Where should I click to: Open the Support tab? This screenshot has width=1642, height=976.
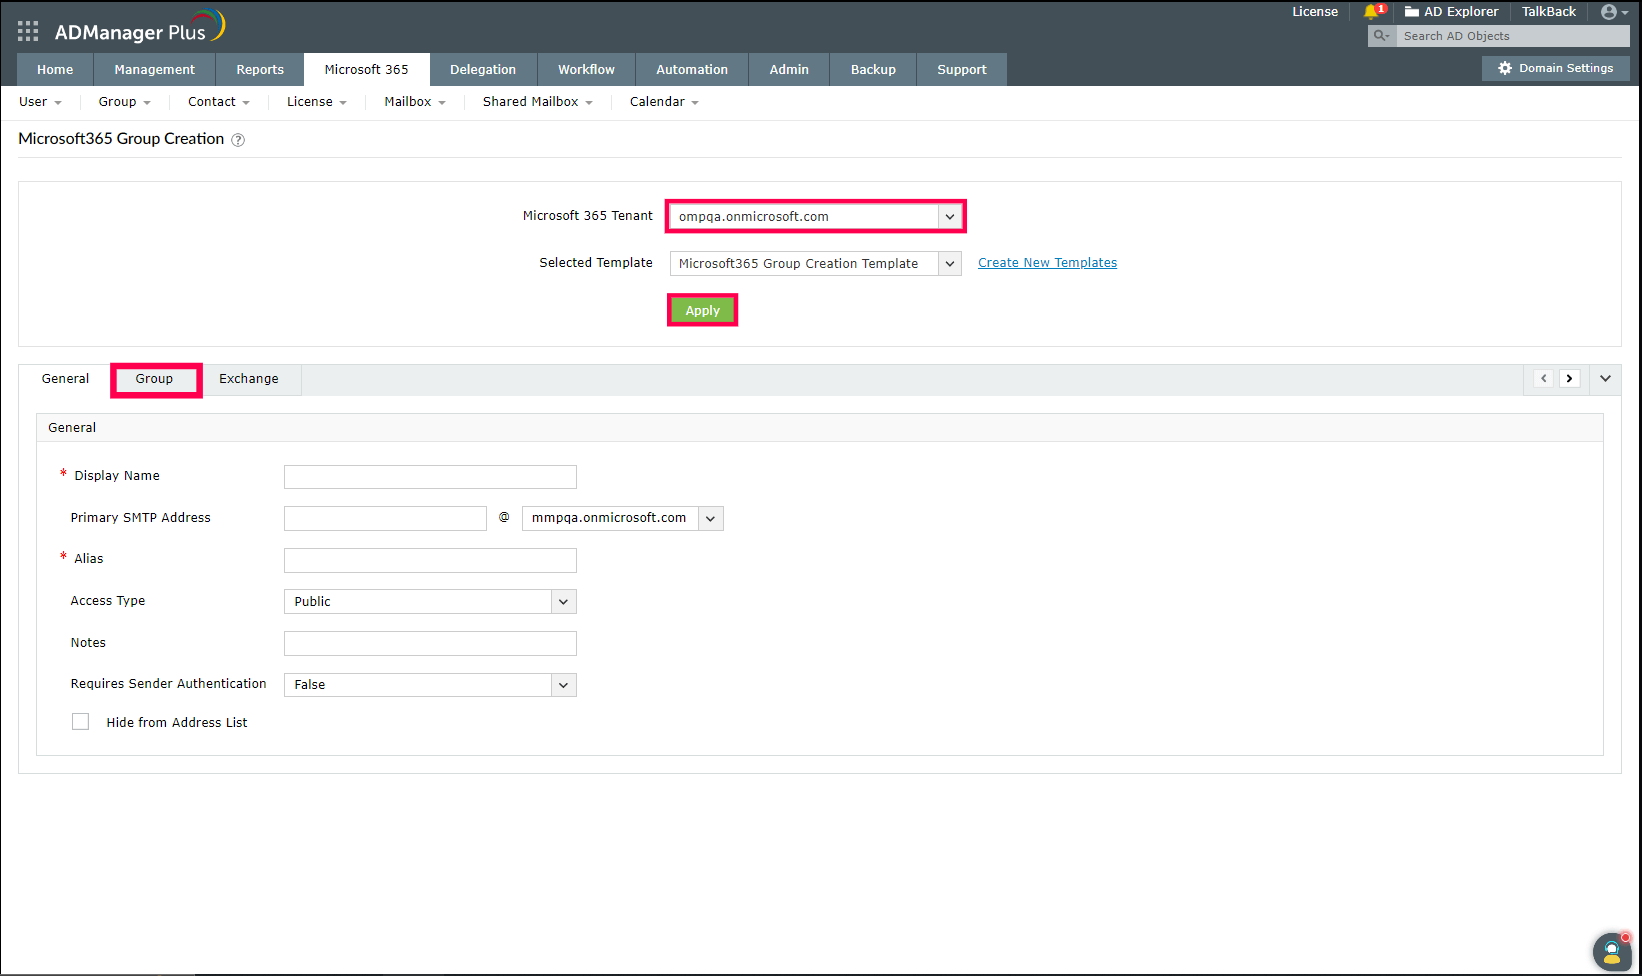point(962,70)
